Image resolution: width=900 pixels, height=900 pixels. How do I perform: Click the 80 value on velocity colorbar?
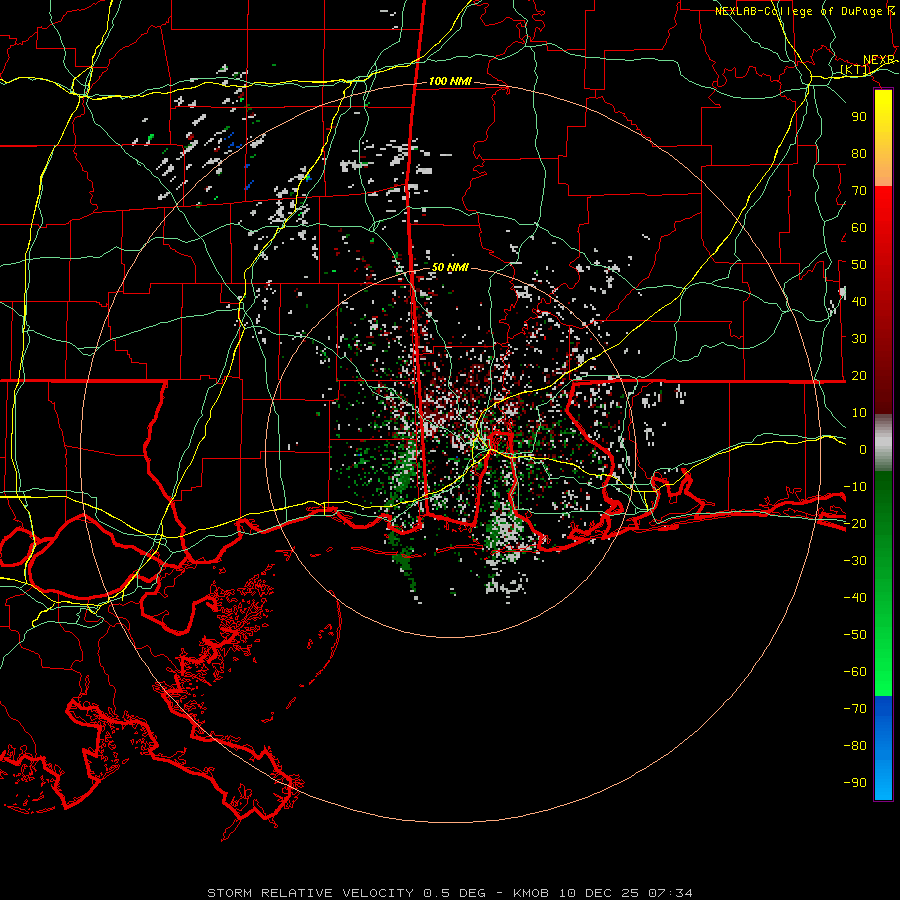coord(859,154)
